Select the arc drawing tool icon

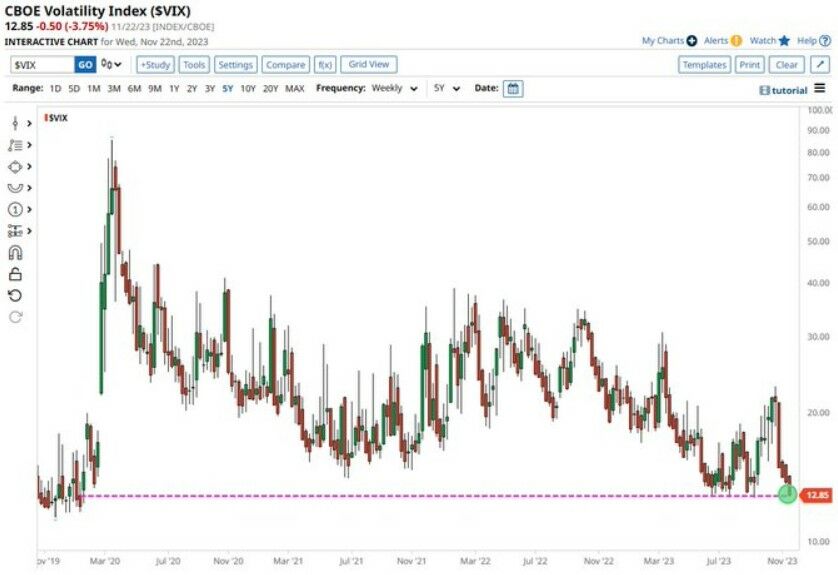(15, 188)
